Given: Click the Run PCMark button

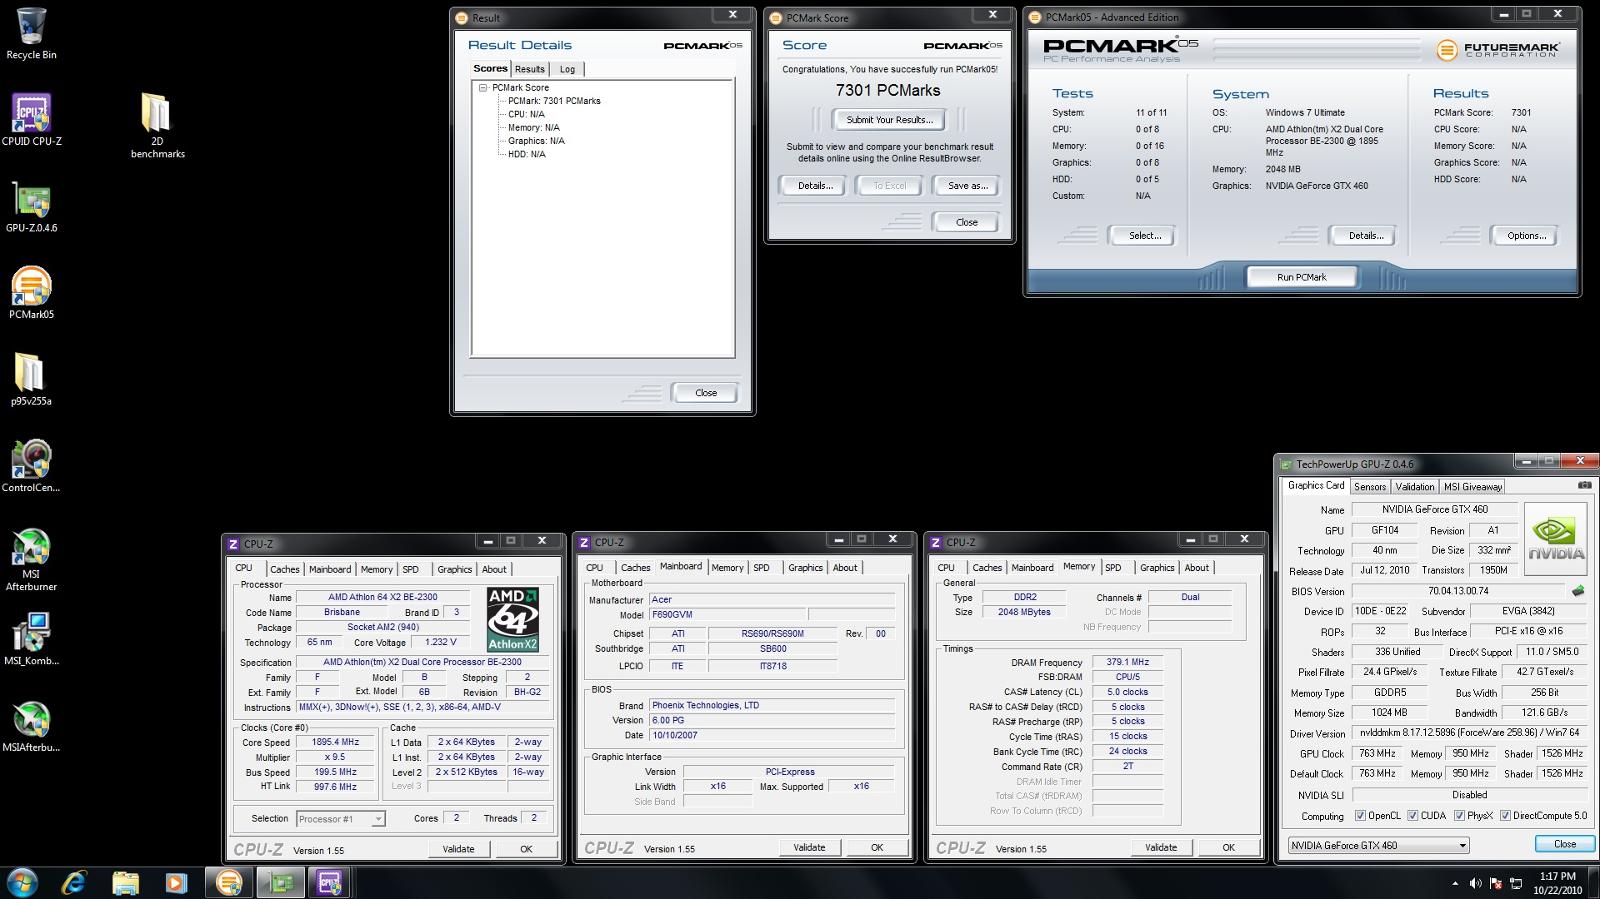Looking at the screenshot, I should pyautogui.click(x=1301, y=277).
